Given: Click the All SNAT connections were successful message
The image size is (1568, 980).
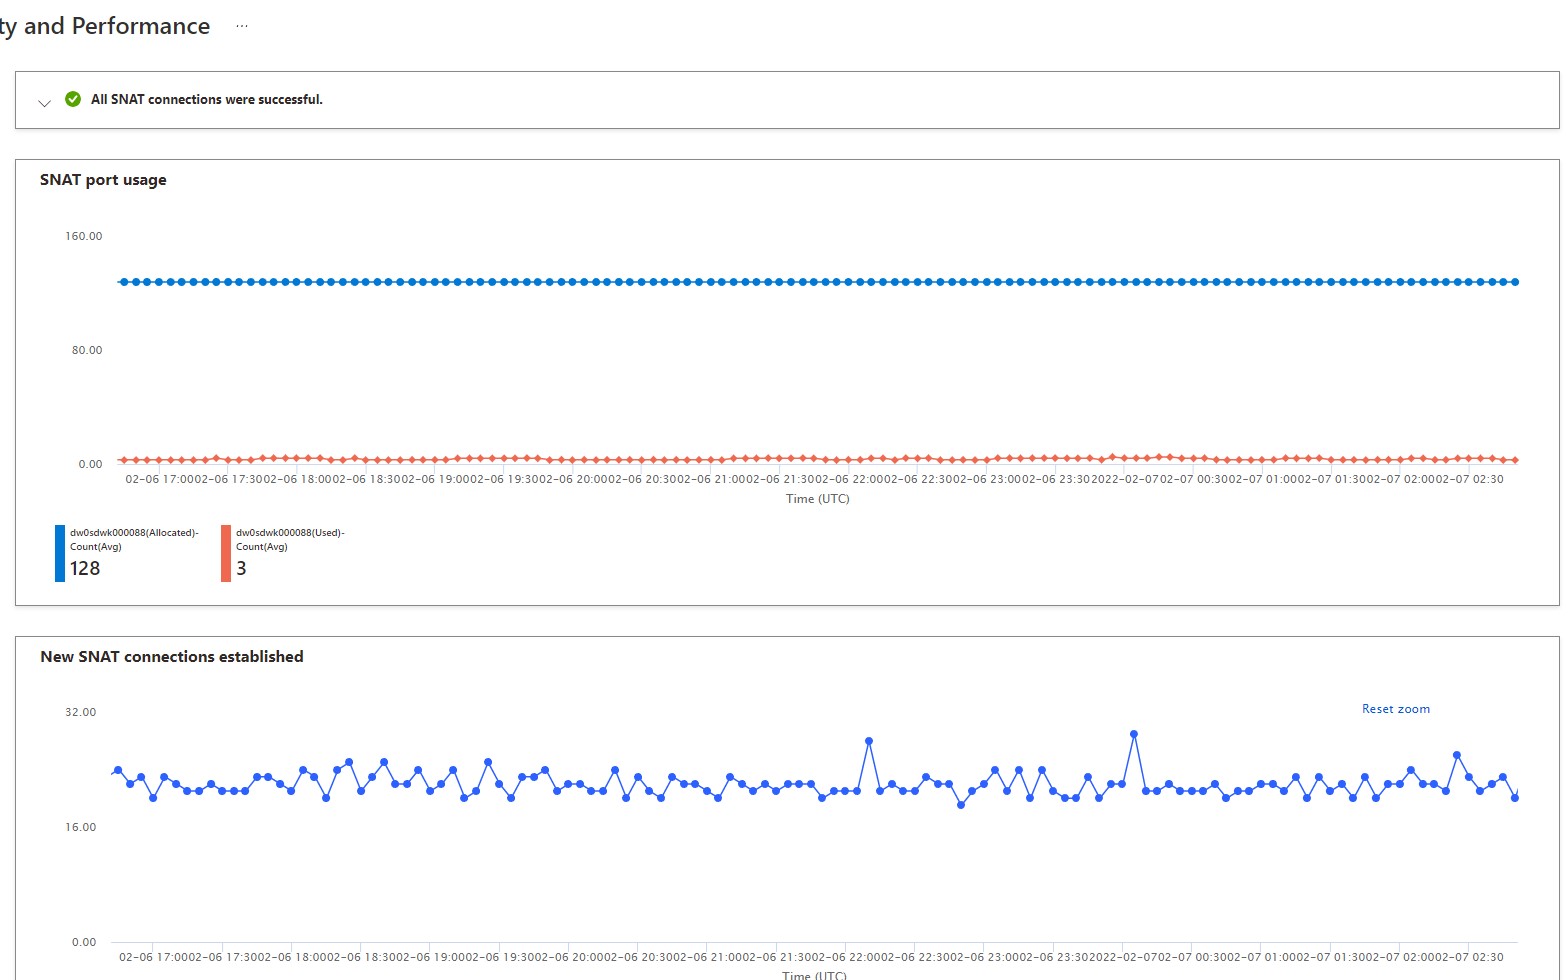Looking at the screenshot, I should pyautogui.click(x=207, y=99).
